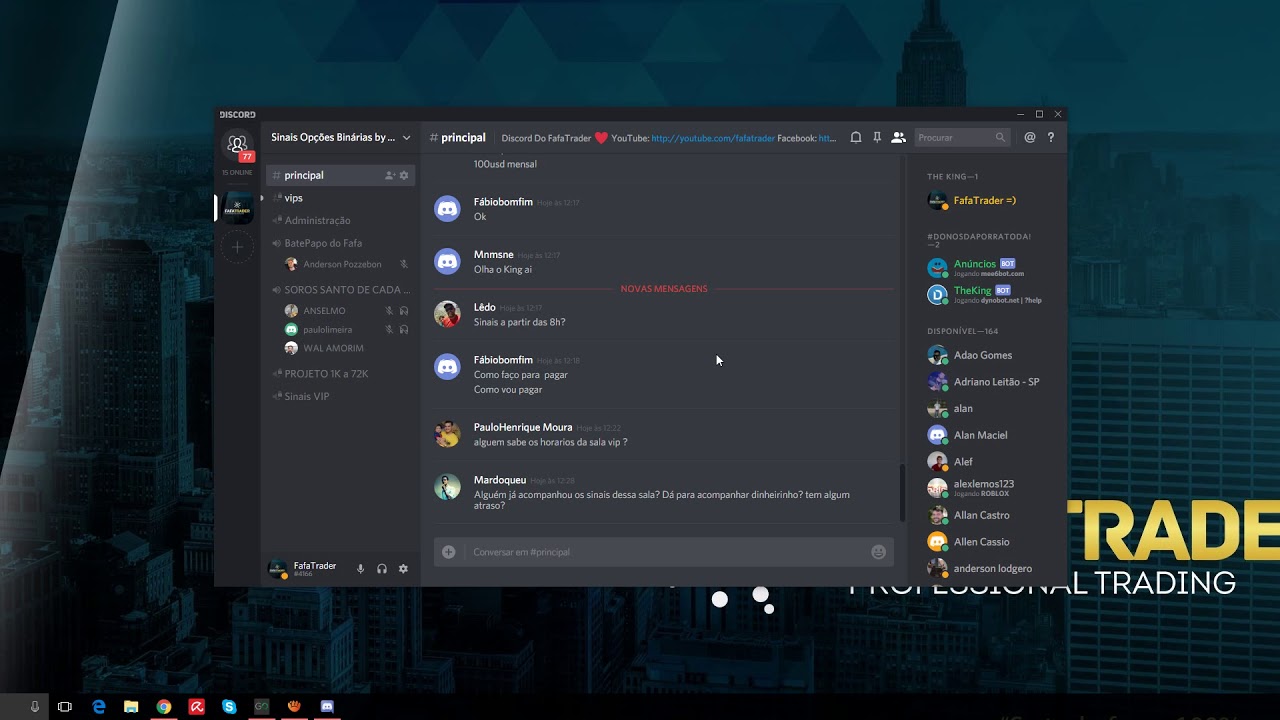The width and height of the screenshot is (1280, 720).
Task: Join the BatePapo do Fafa voice channel
Action: 340,243
